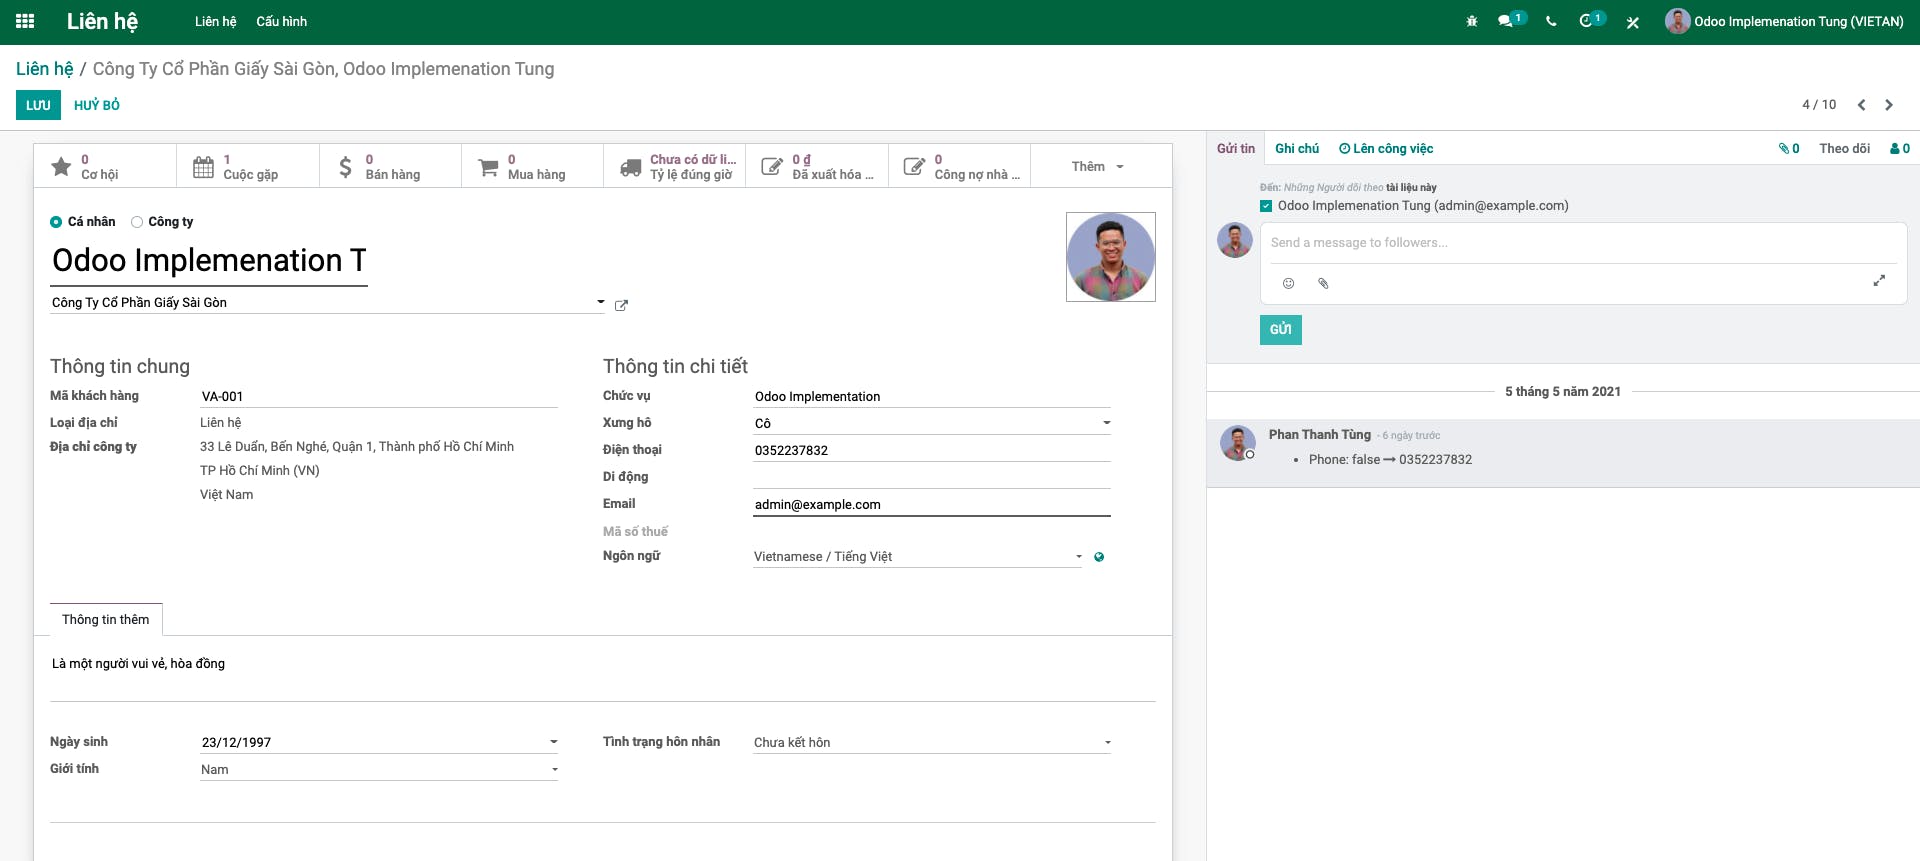
Task: Click the debug bug icon in top bar
Action: click(1472, 21)
